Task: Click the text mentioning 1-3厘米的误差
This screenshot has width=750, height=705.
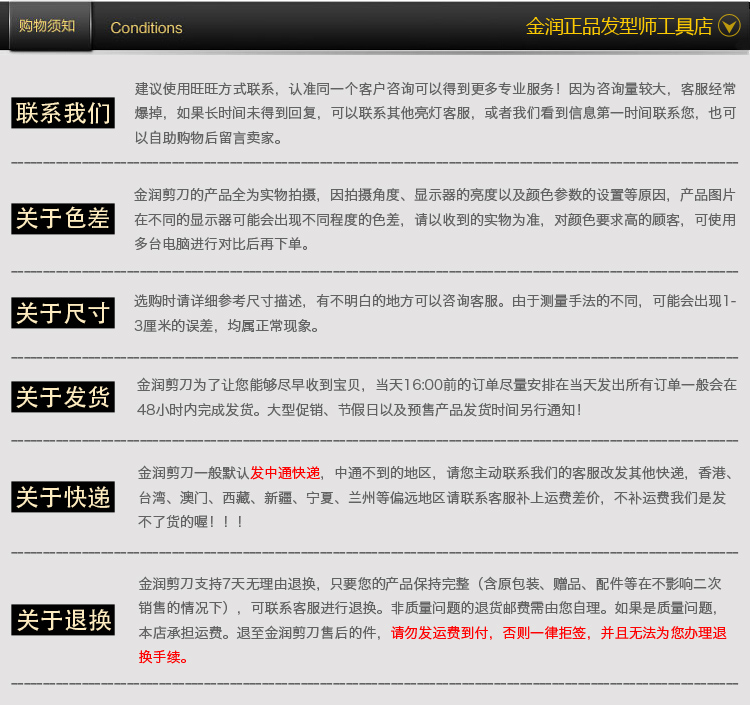Action: pyautogui.click(x=435, y=313)
